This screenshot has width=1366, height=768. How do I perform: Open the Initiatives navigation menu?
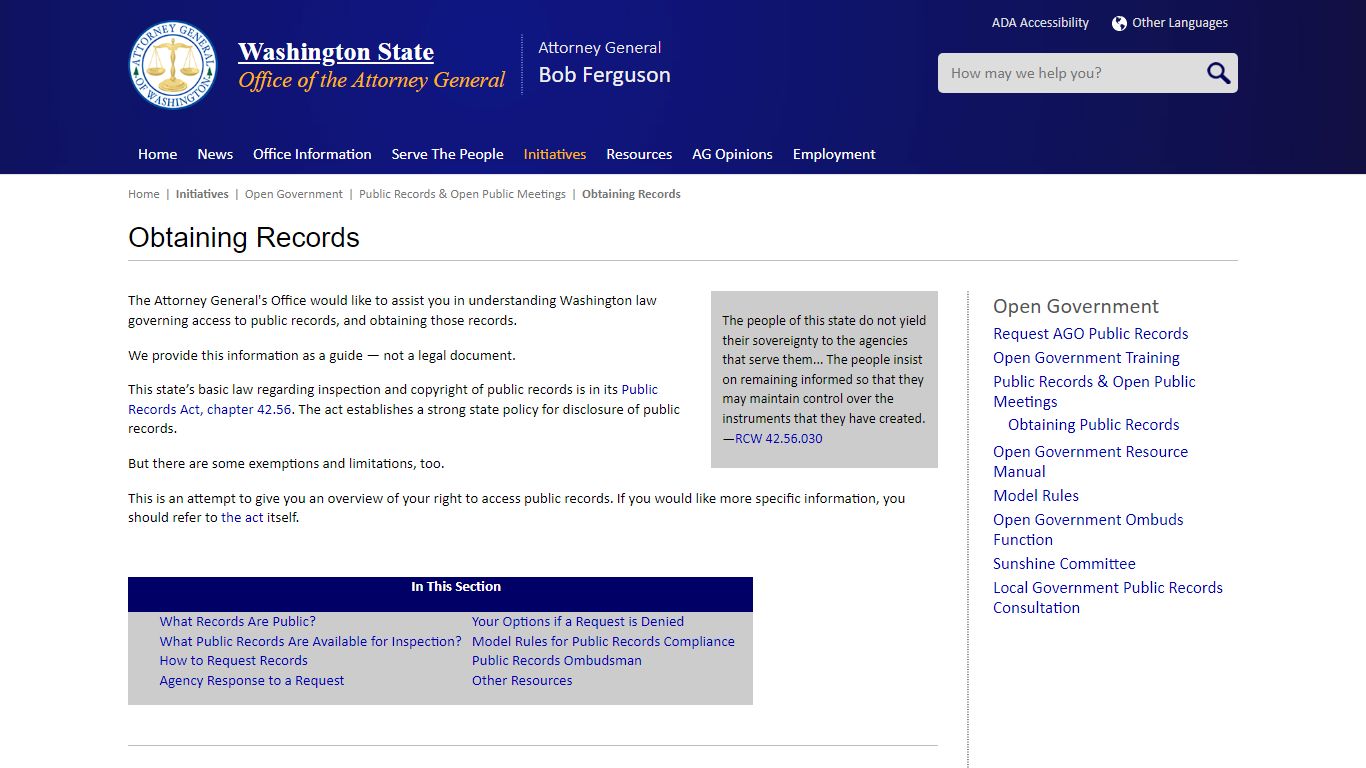coord(554,154)
